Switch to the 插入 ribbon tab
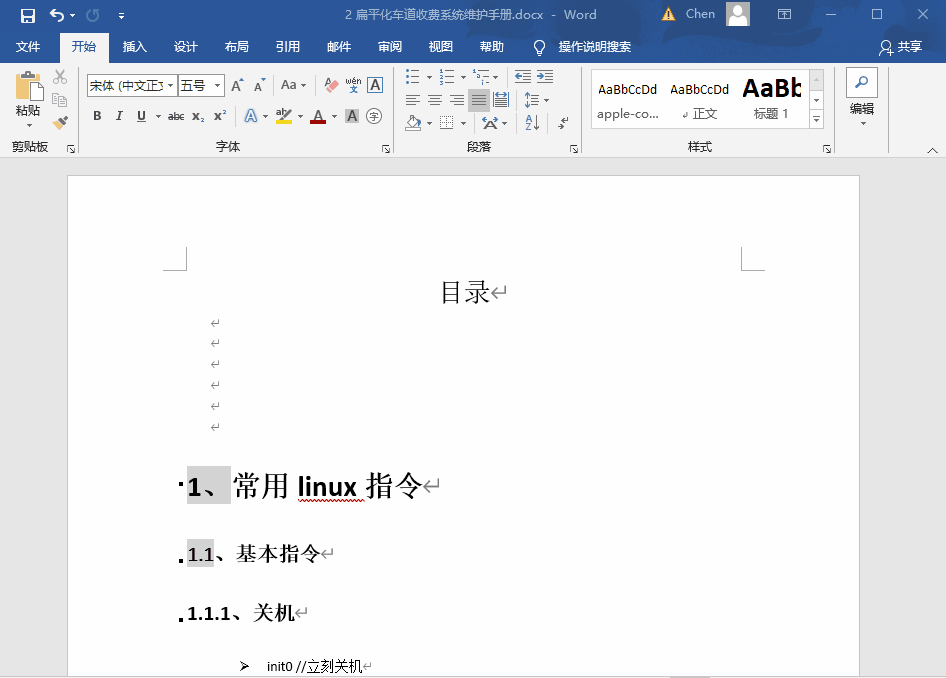Screen dimensions: 946x678 tap(134, 46)
